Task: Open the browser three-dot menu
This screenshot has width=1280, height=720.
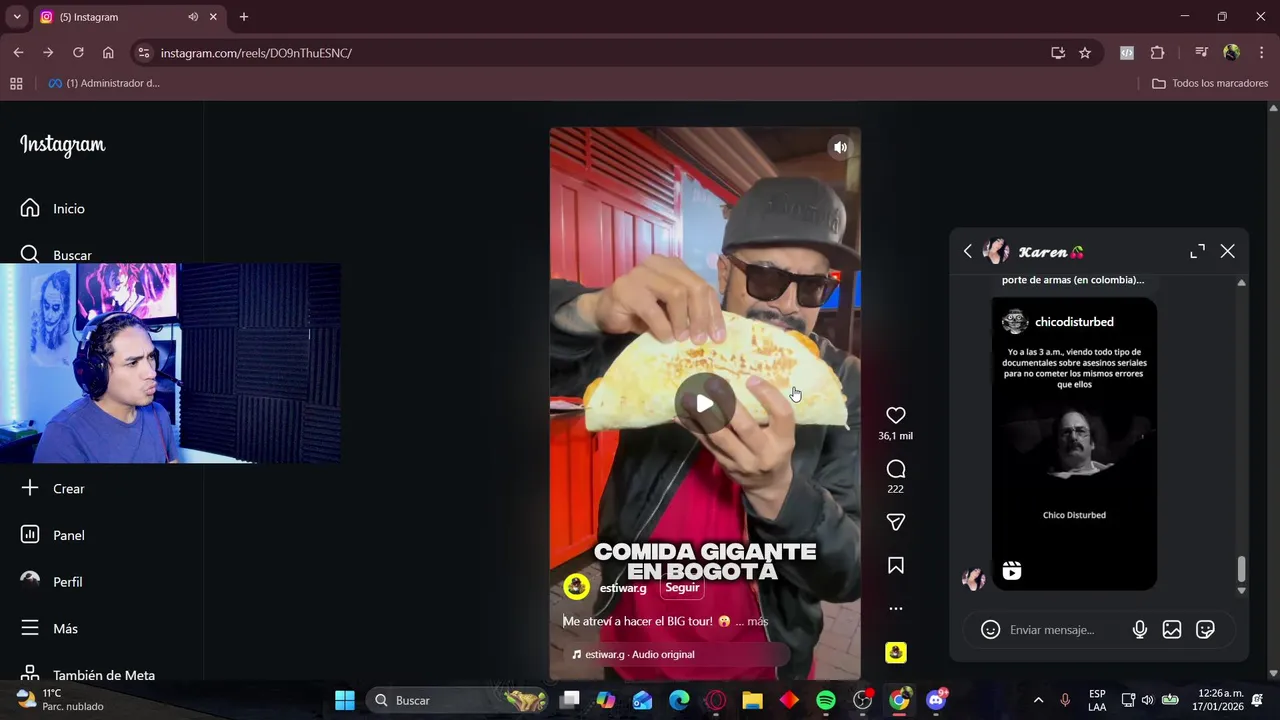Action: pyautogui.click(x=1262, y=53)
